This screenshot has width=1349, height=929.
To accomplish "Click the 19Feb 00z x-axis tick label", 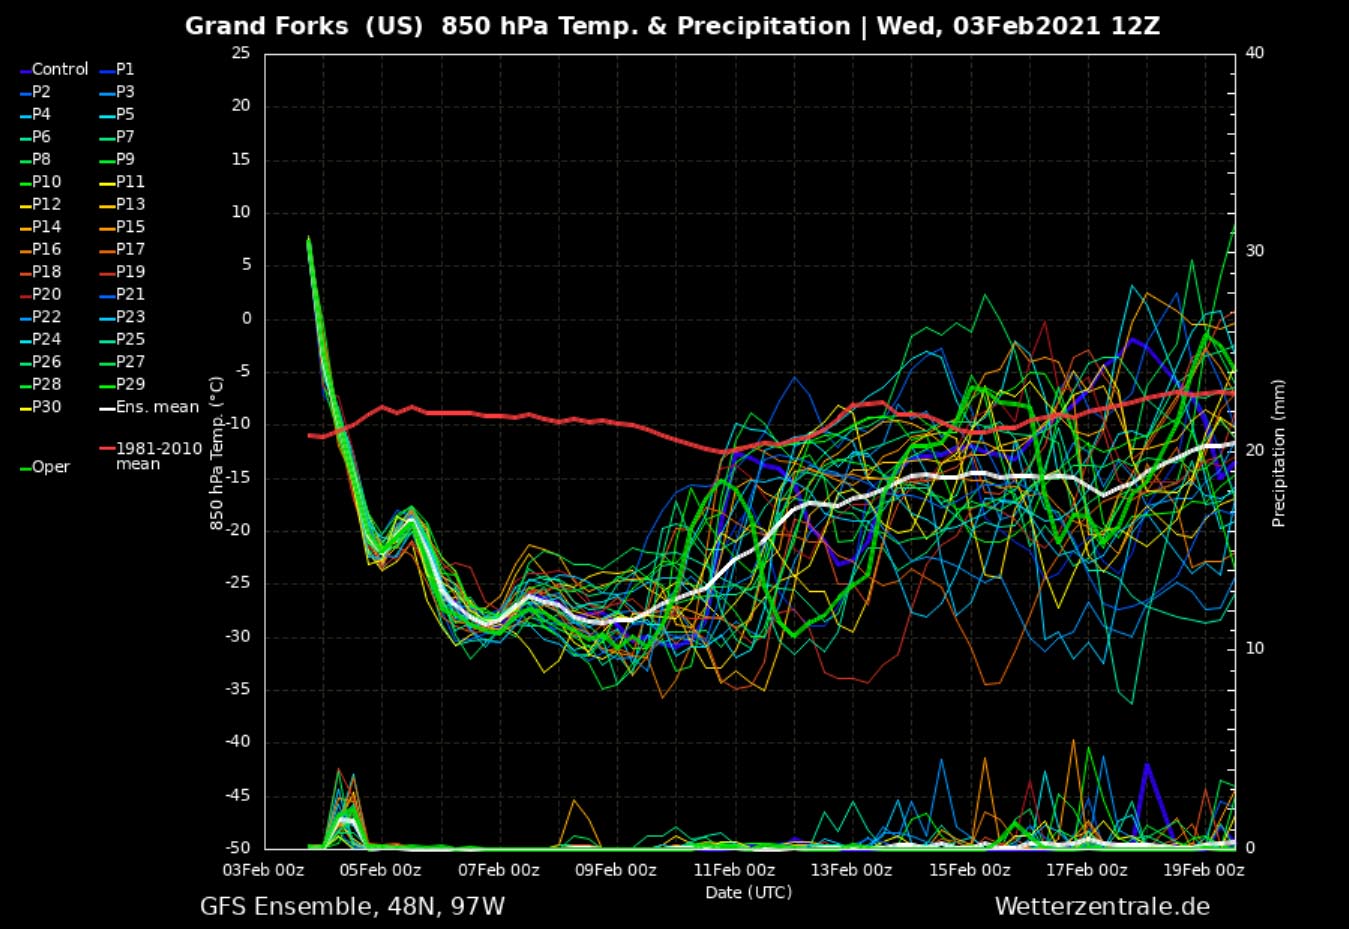I will click(1204, 870).
